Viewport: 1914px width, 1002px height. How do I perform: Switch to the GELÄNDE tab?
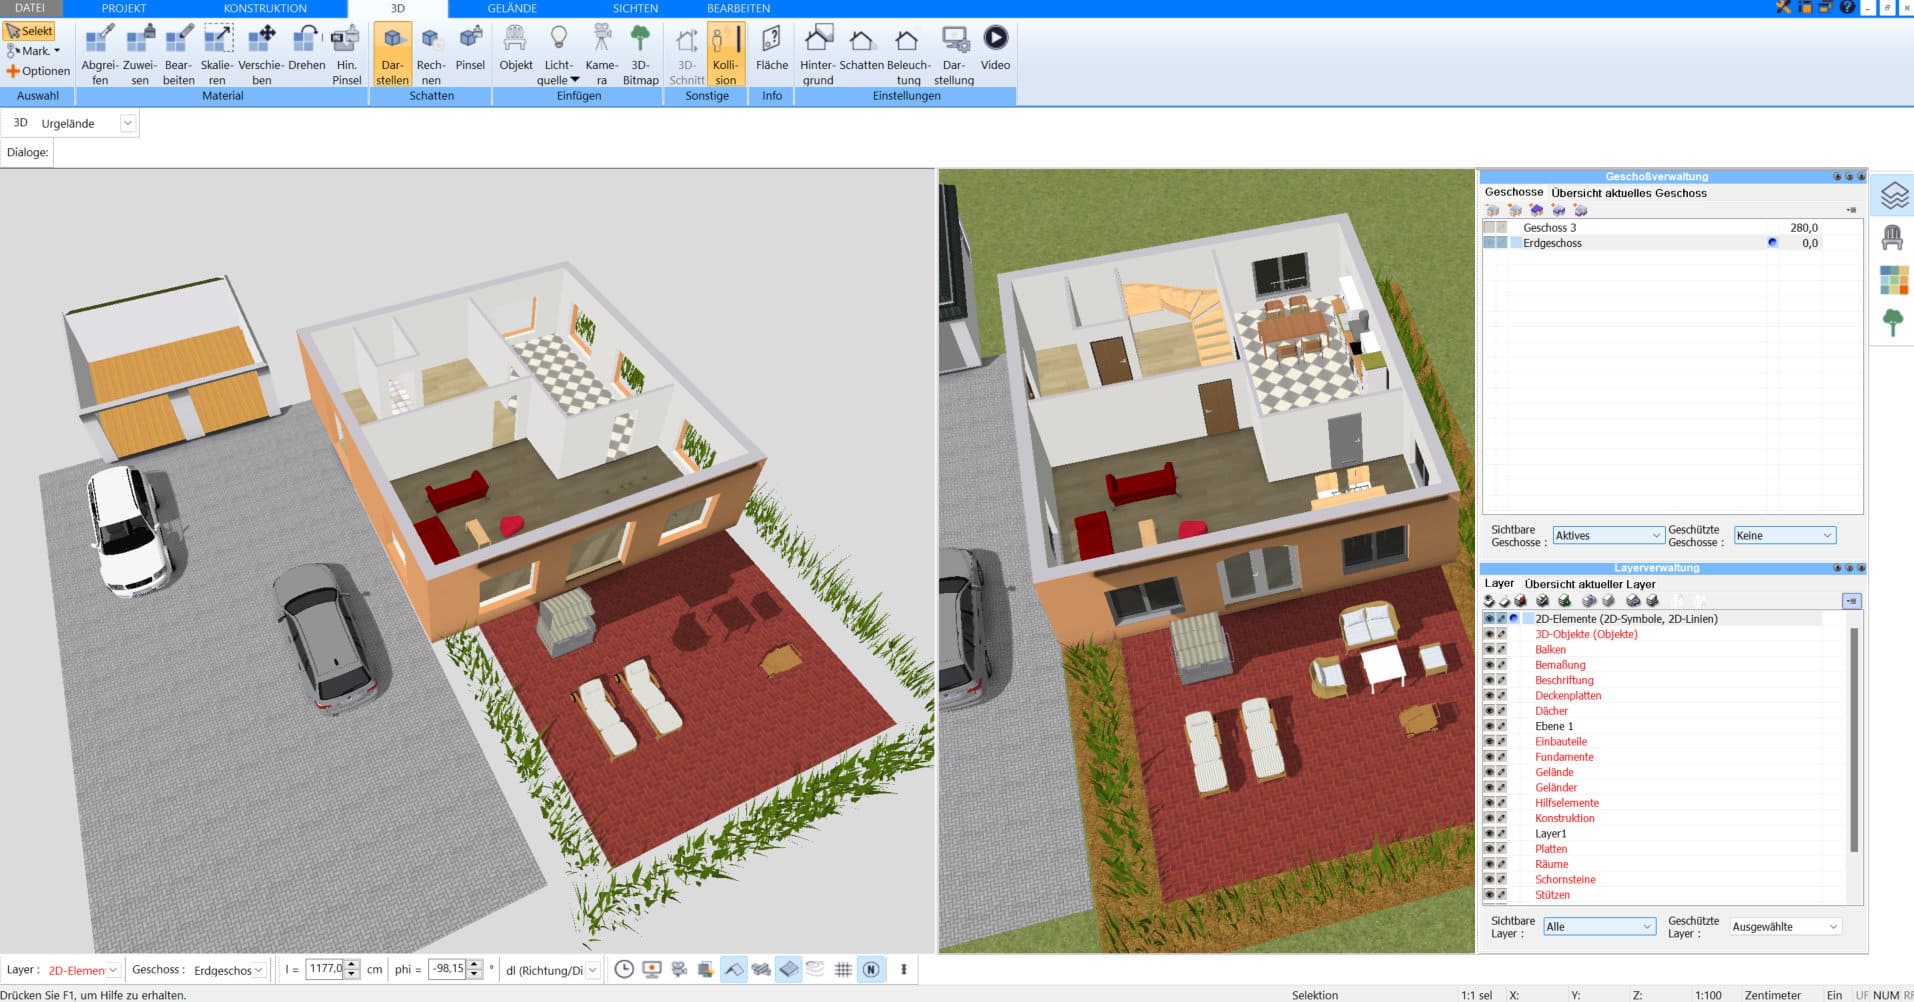point(512,8)
